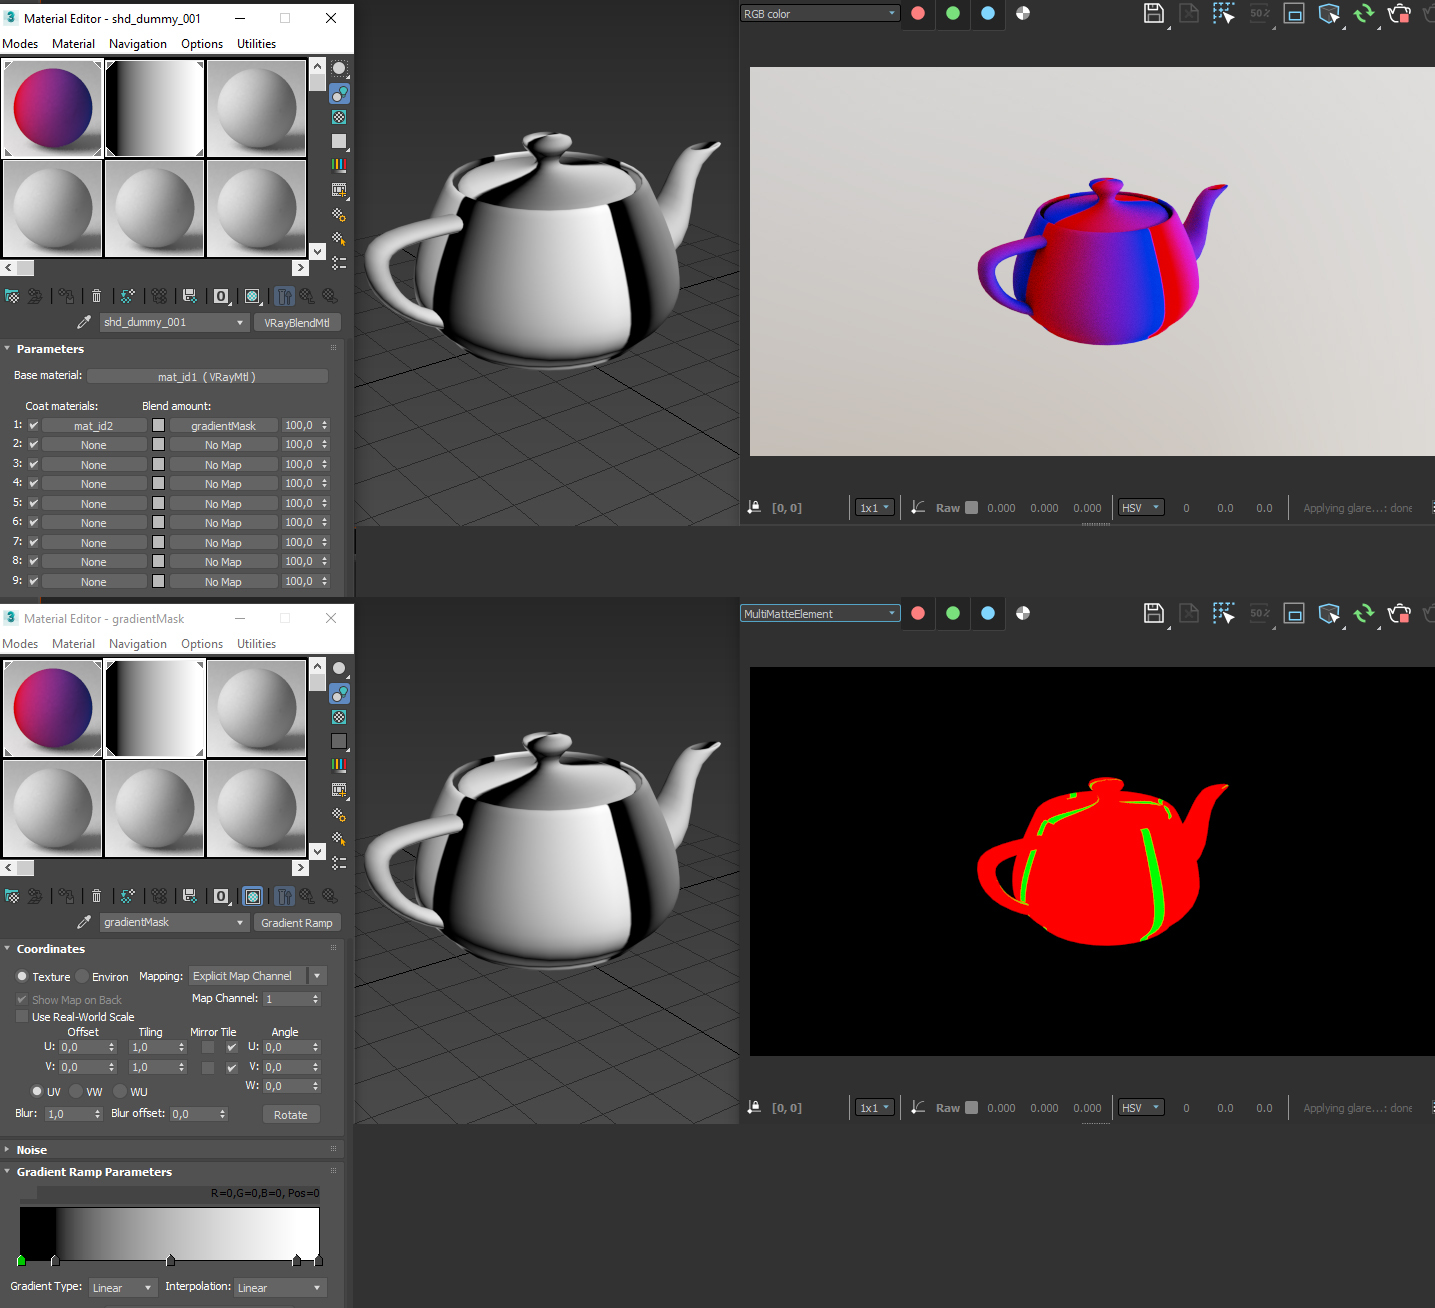This screenshot has width=1435, height=1308.
Task: Open Utilities menu in shd_dummy_001 editor
Action: [x=257, y=44]
